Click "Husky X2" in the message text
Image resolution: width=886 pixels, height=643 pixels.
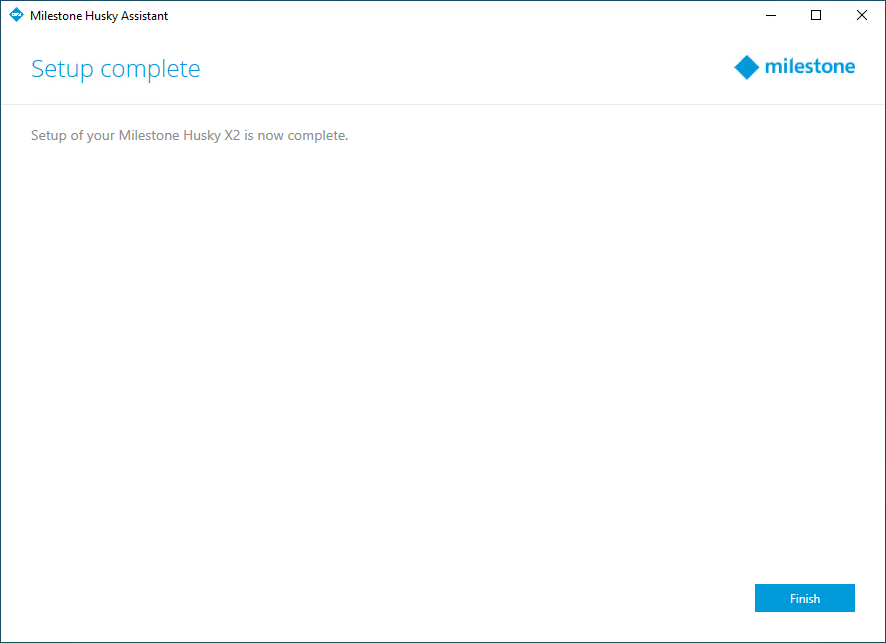(x=211, y=136)
